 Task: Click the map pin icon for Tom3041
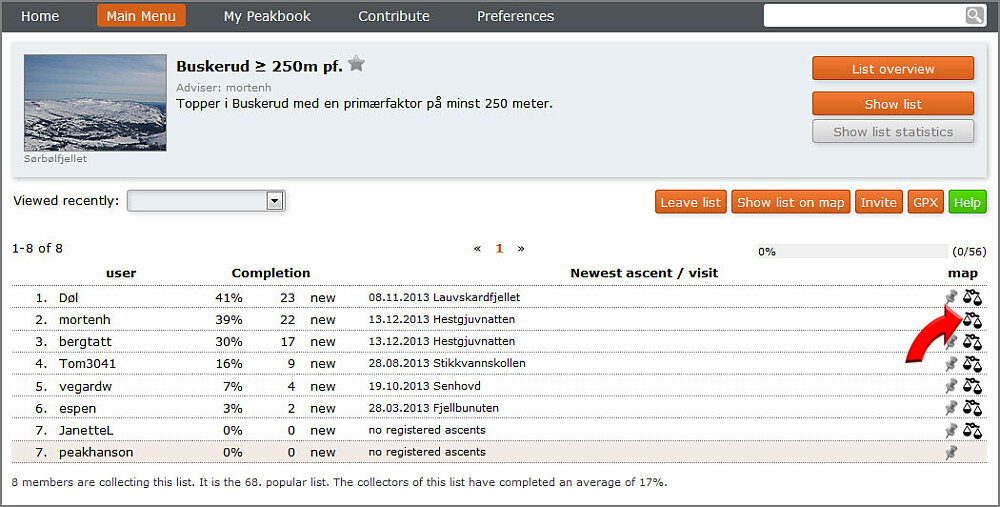(951, 364)
